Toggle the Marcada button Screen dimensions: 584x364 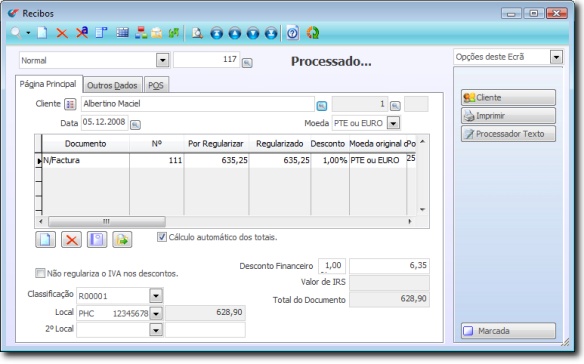[508, 330]
